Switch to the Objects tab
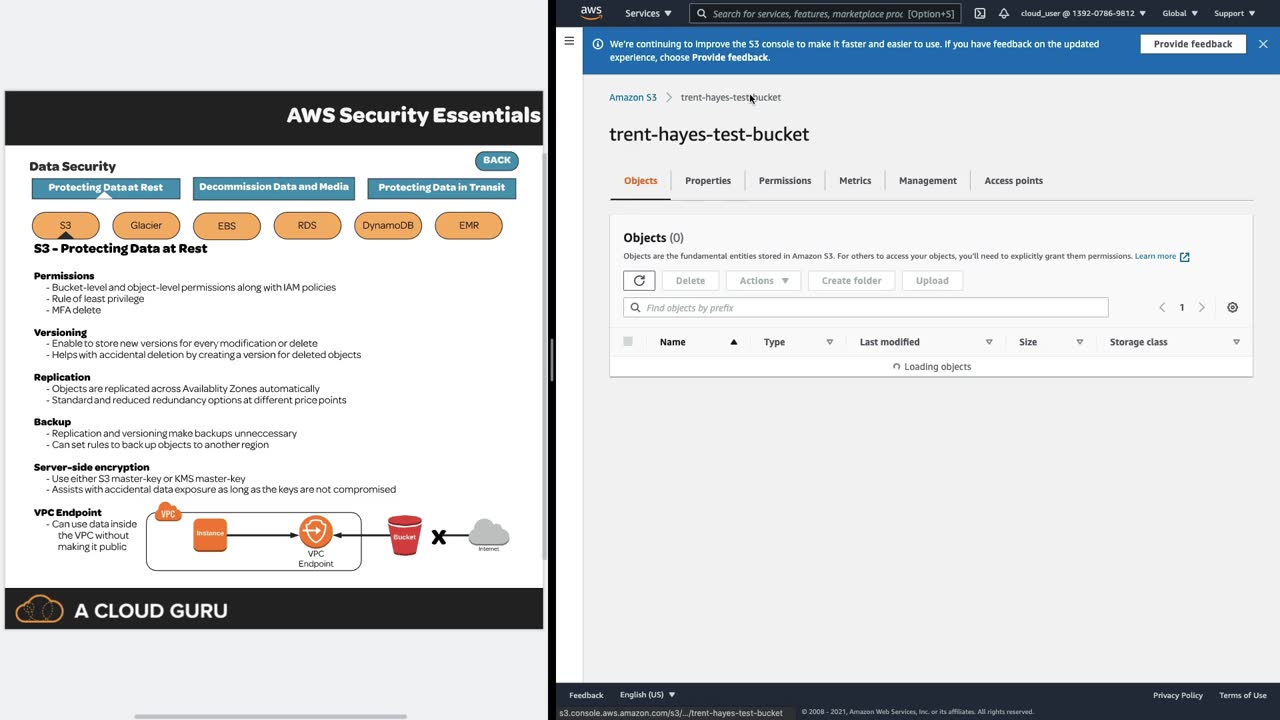 coord(641,181)
